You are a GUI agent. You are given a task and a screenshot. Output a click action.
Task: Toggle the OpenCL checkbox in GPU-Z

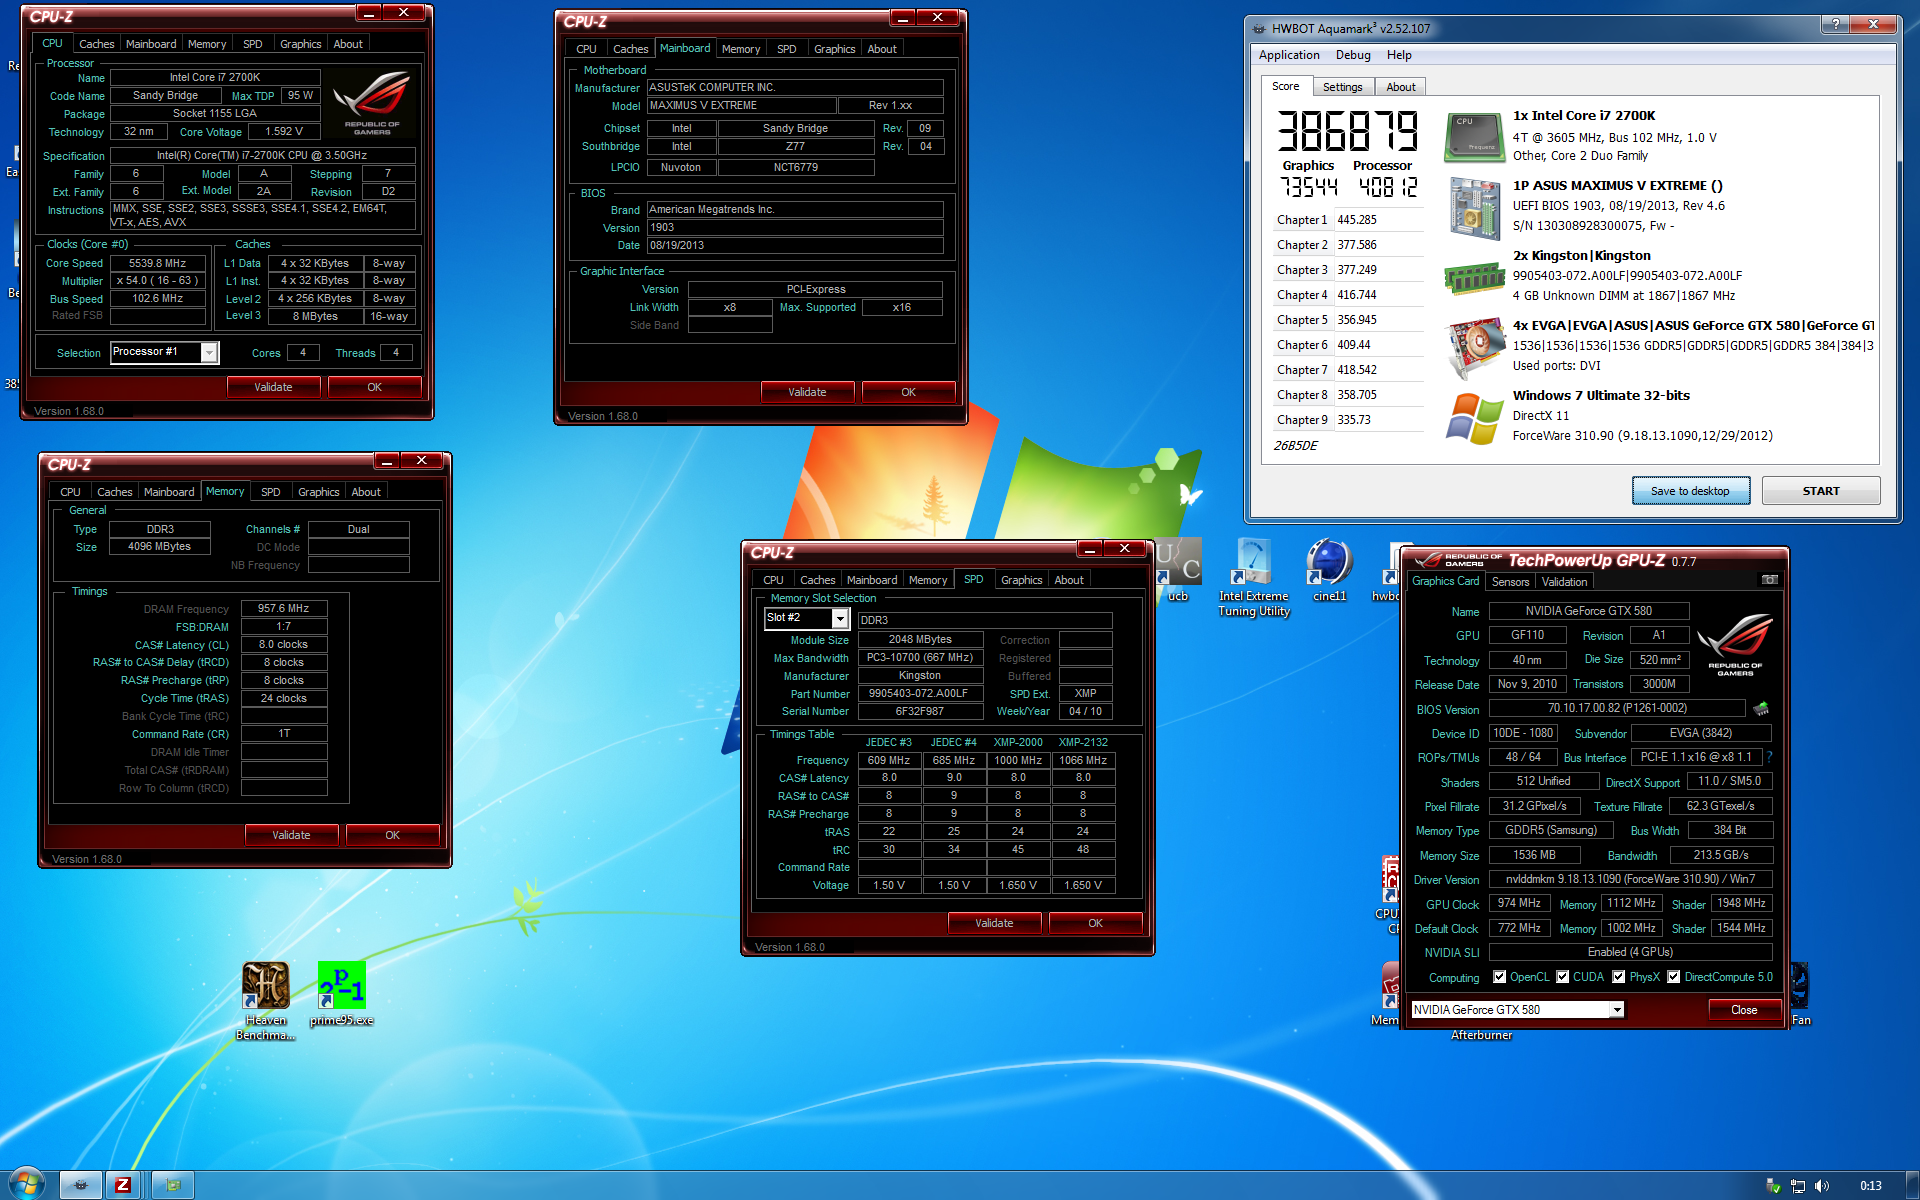1499,977
